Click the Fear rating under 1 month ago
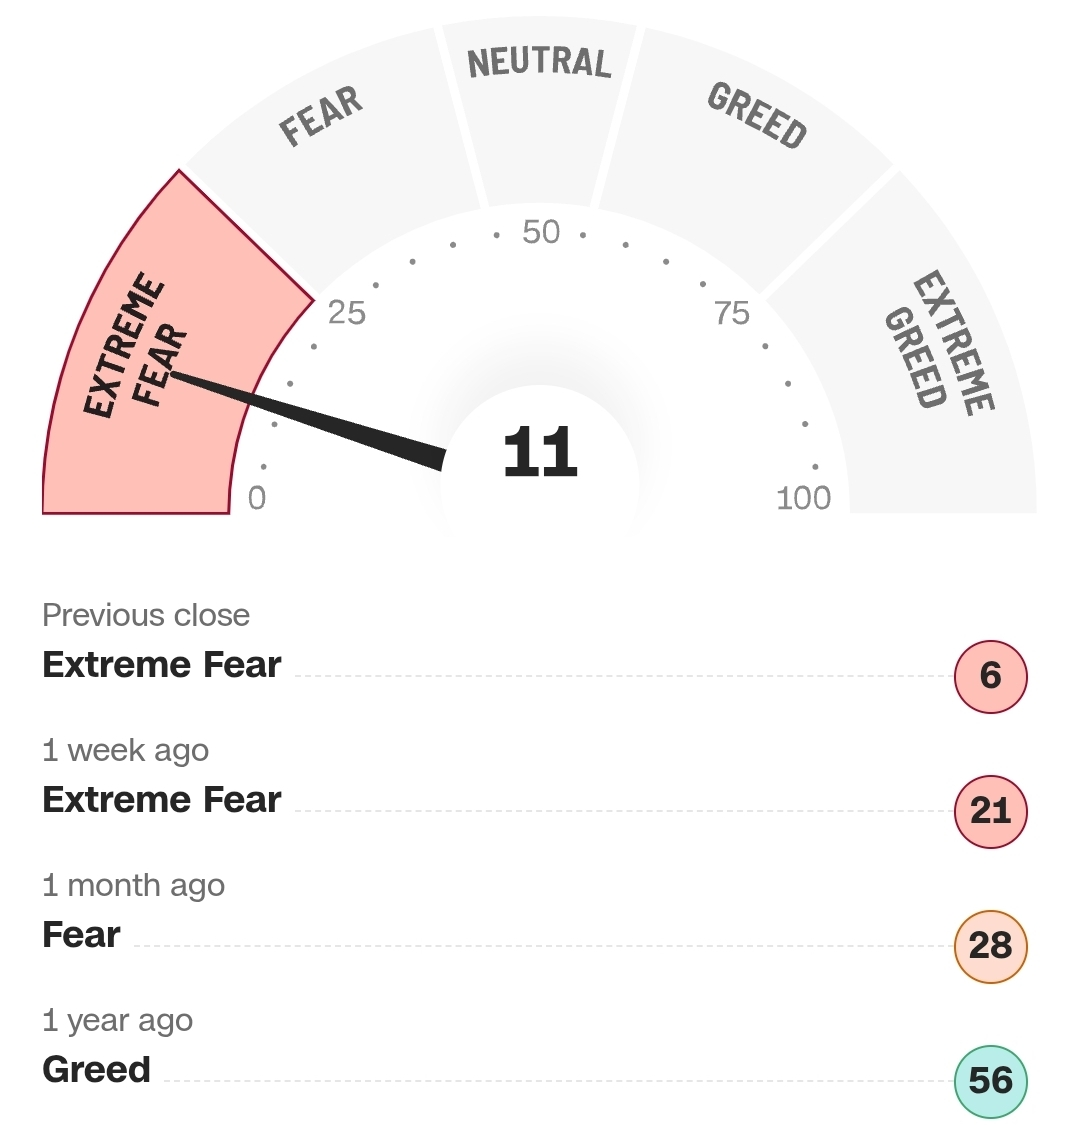 point(81,935)
